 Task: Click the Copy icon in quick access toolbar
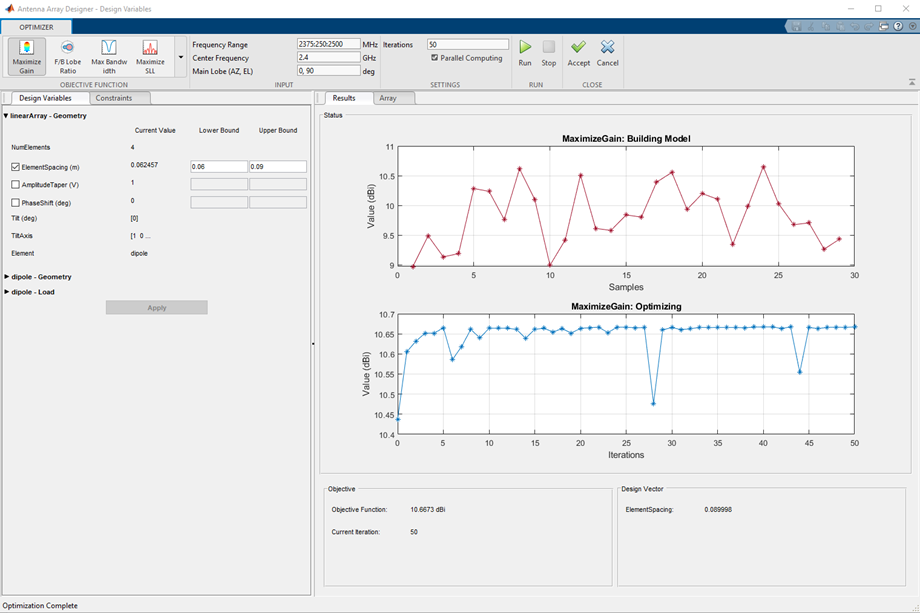point(826,26)
